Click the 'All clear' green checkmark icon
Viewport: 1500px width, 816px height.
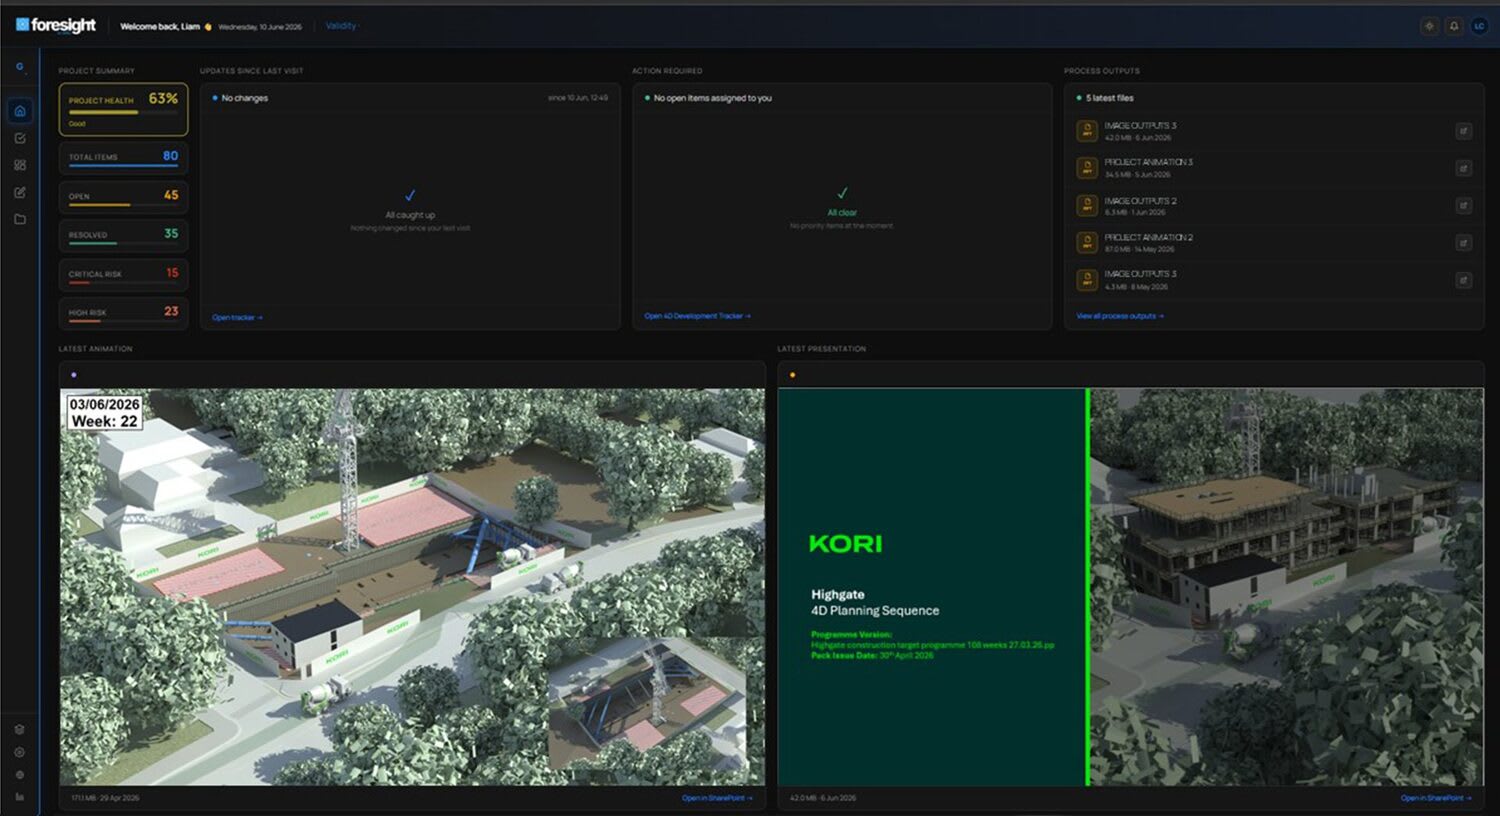coord(842,193)
